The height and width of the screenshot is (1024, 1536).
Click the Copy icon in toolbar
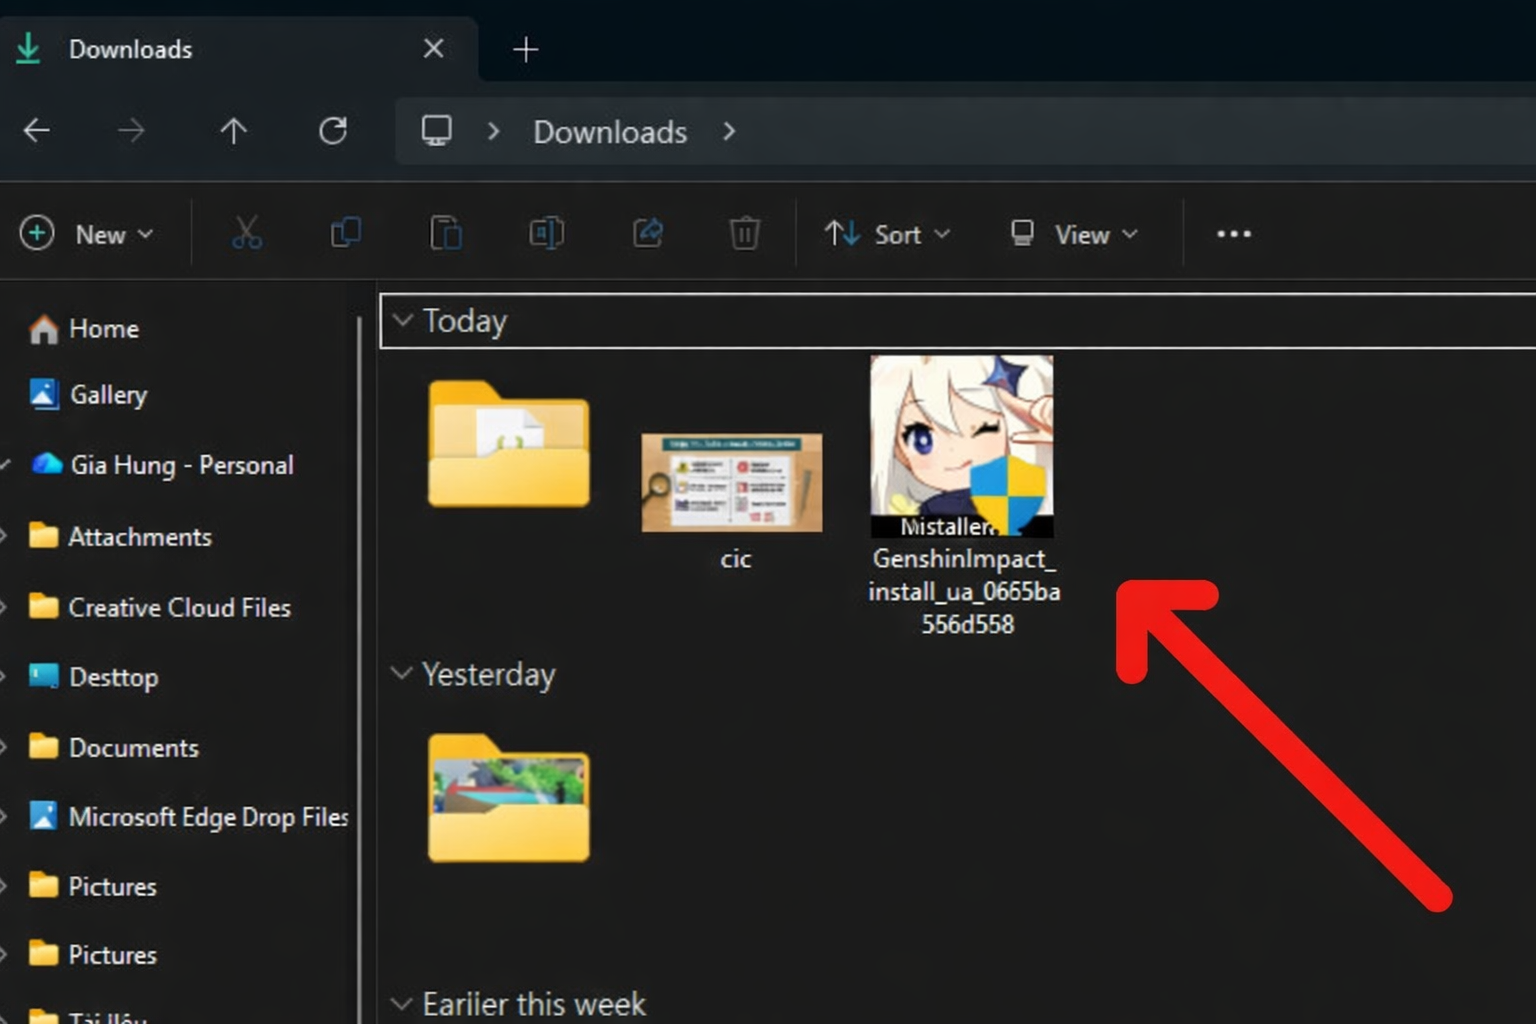pos(346,234)
